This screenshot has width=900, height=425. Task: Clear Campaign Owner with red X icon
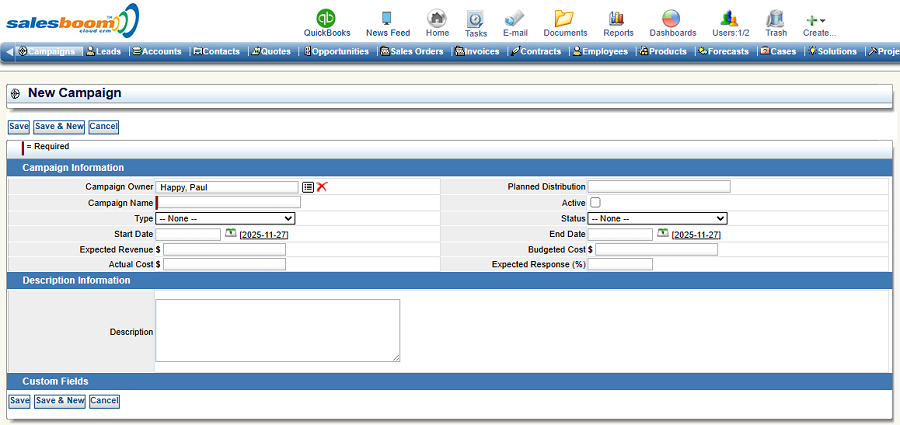(x=322, y=187)
